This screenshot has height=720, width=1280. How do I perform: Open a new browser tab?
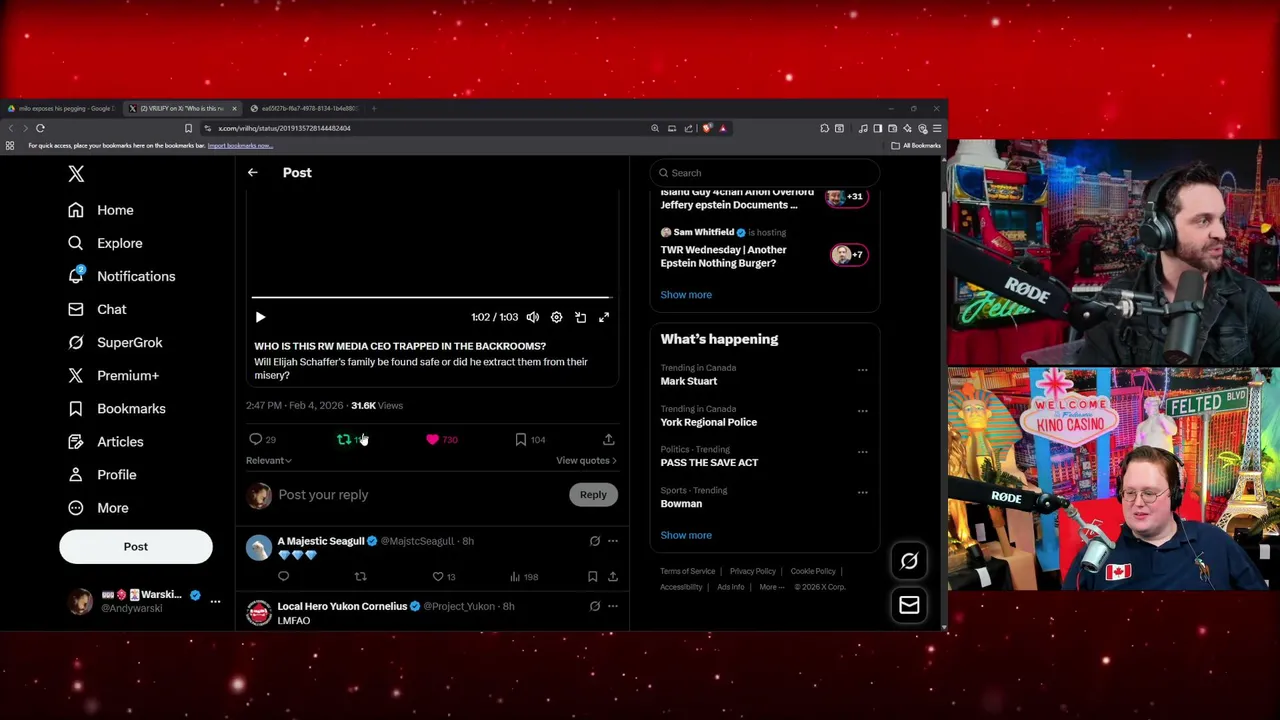click(374, 108)
